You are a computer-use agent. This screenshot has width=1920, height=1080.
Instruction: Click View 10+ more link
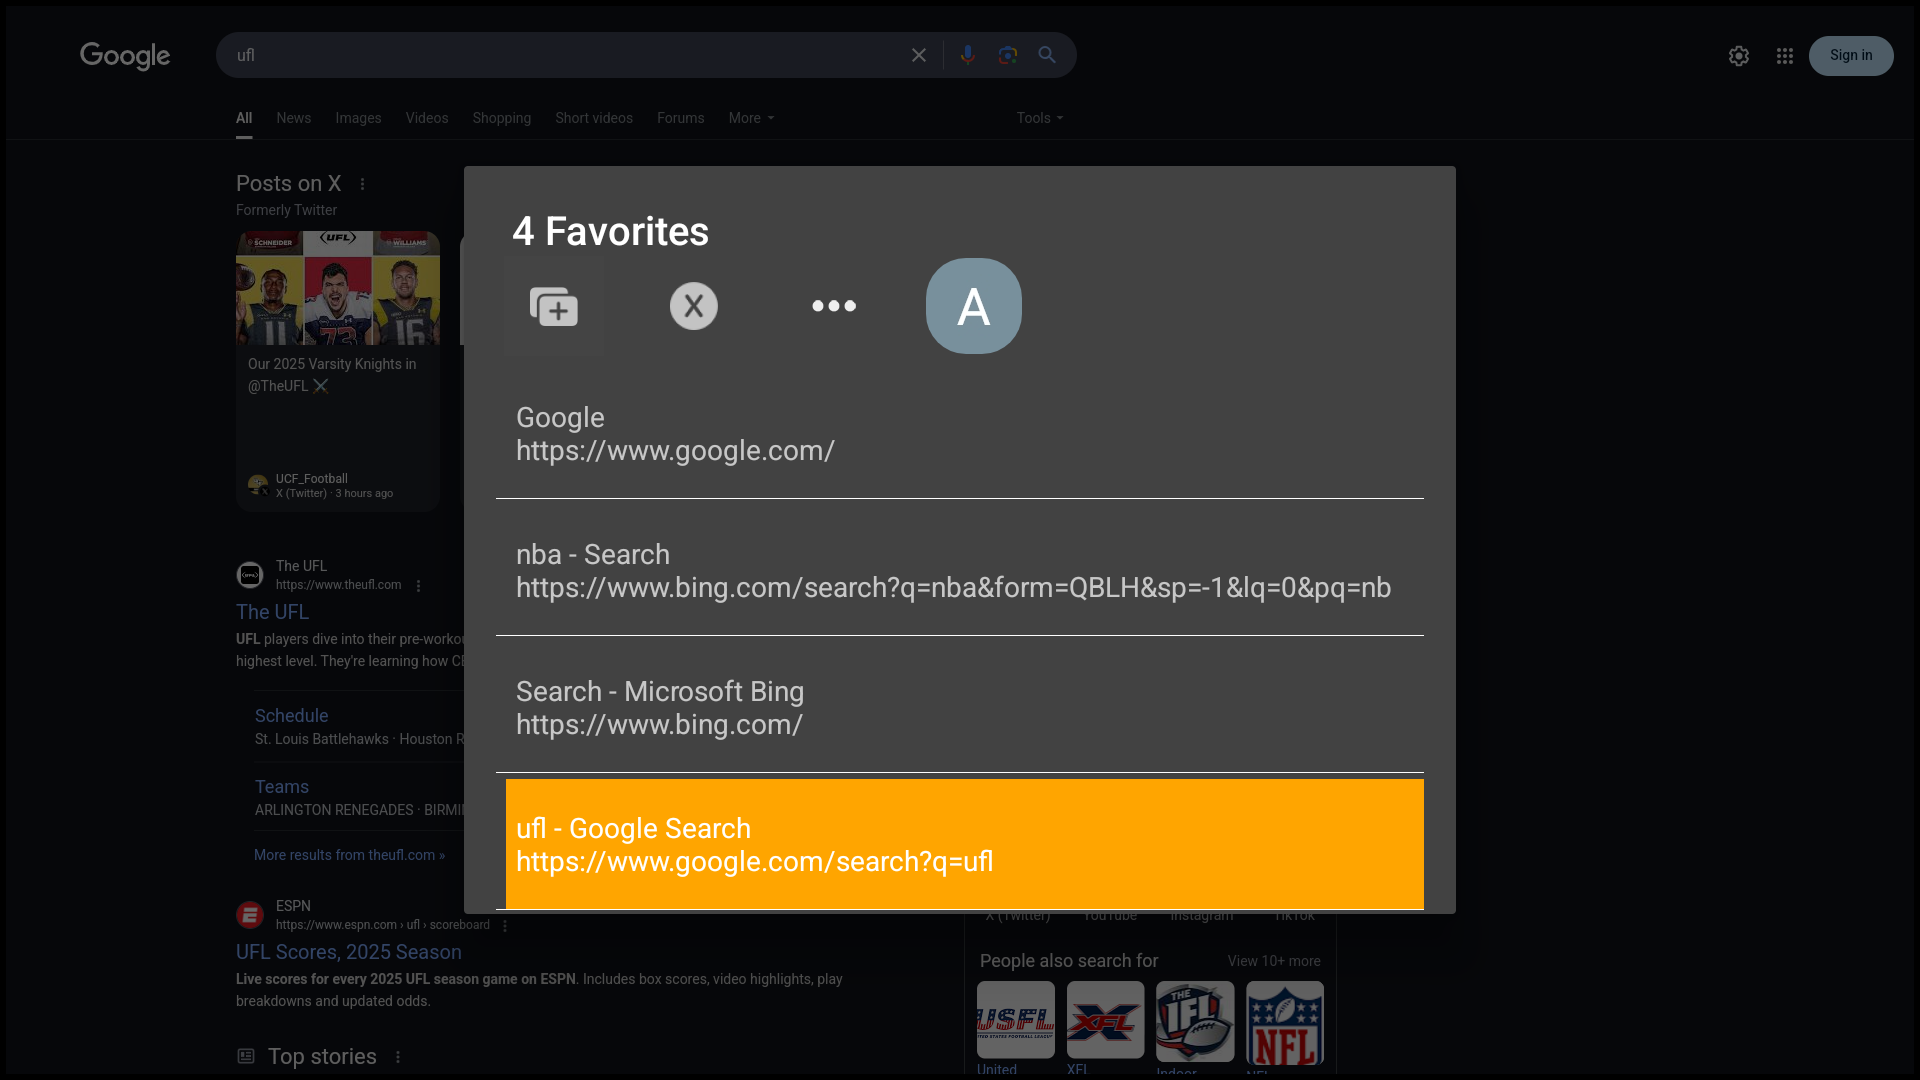click(x=1274, y=961)
